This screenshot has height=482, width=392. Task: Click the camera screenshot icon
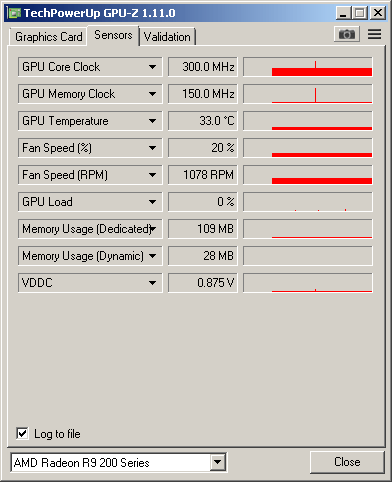click(x=347, y=34)
